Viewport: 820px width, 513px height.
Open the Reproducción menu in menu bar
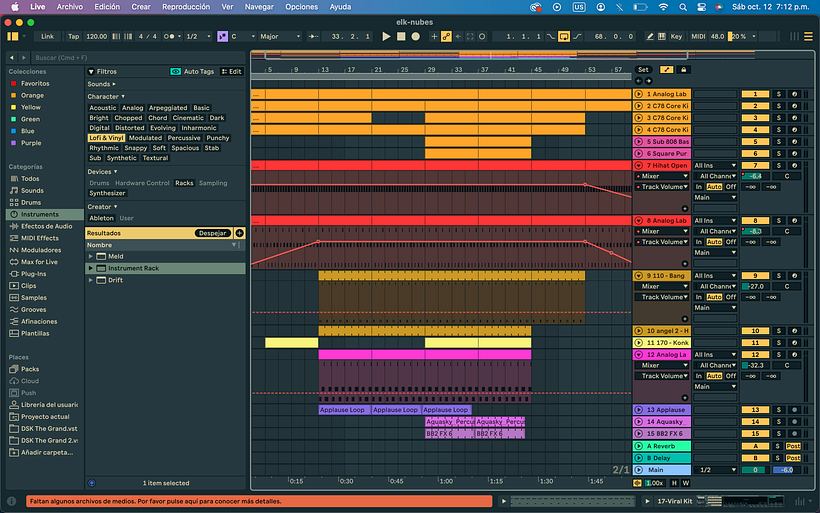185,6
